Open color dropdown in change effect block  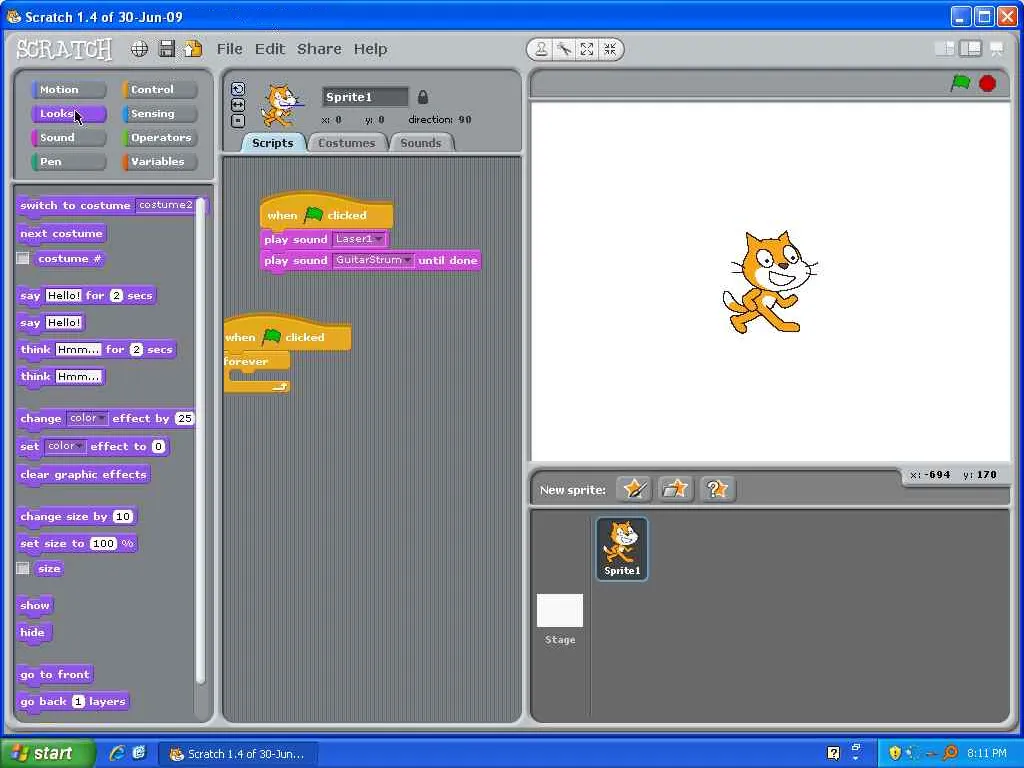click(x=87, y=418)
